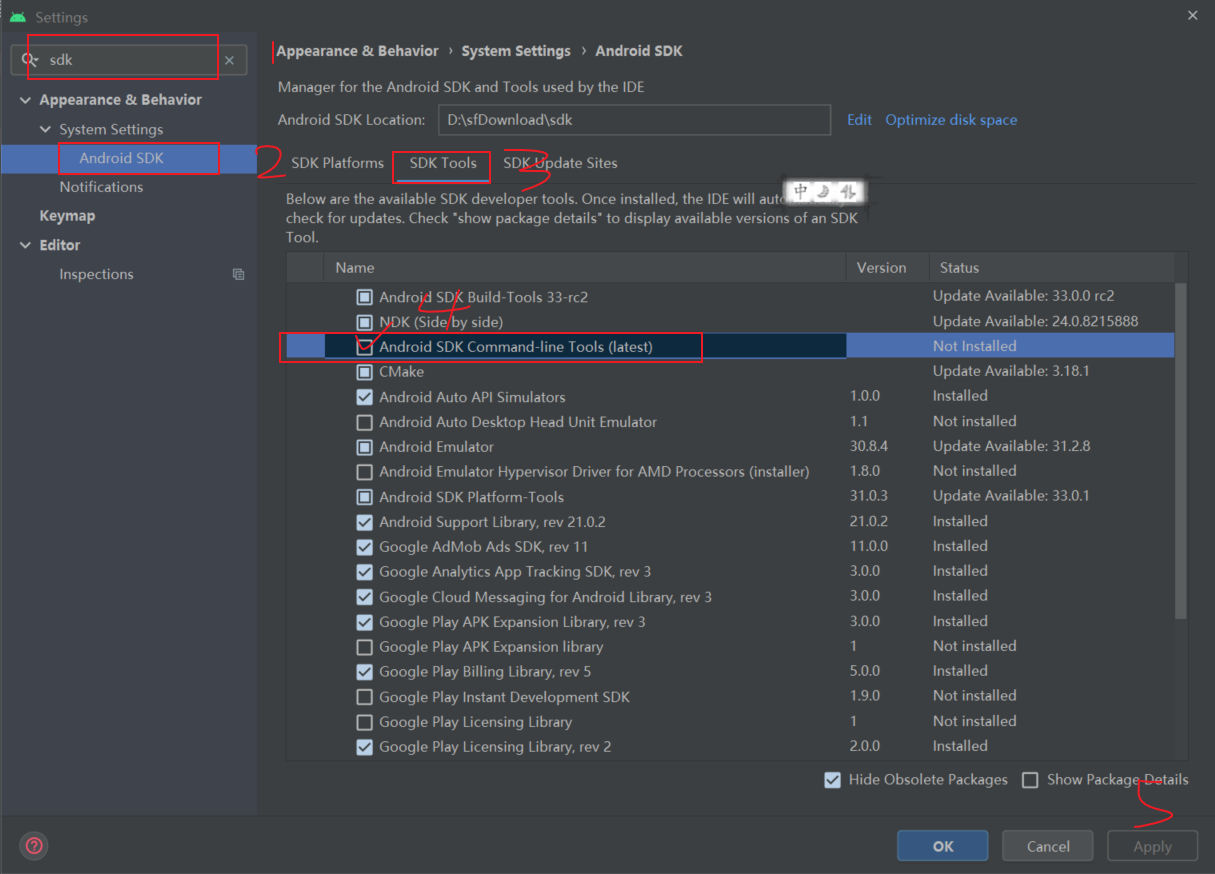Enable Show Package Details
The width and height of the screenshot is (1215, 874).
(1030, 780)
